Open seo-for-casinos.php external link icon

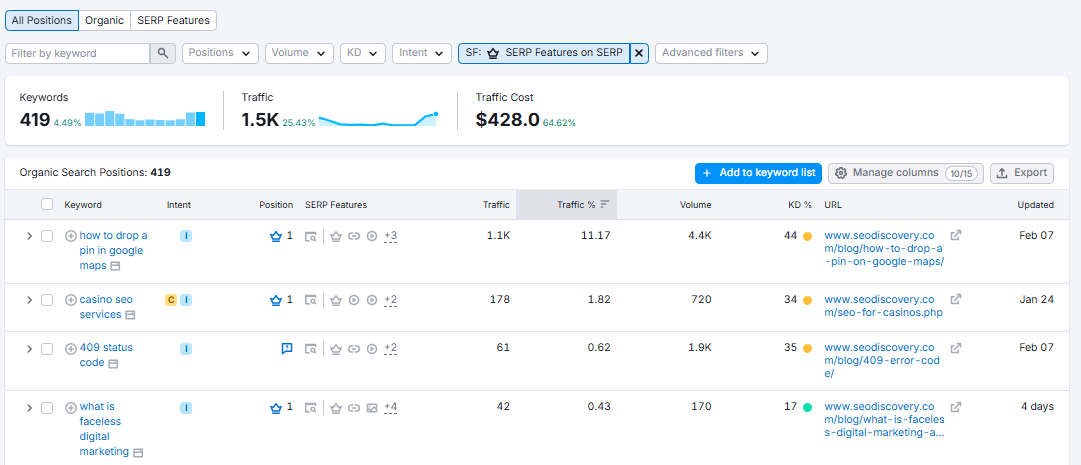956,299
